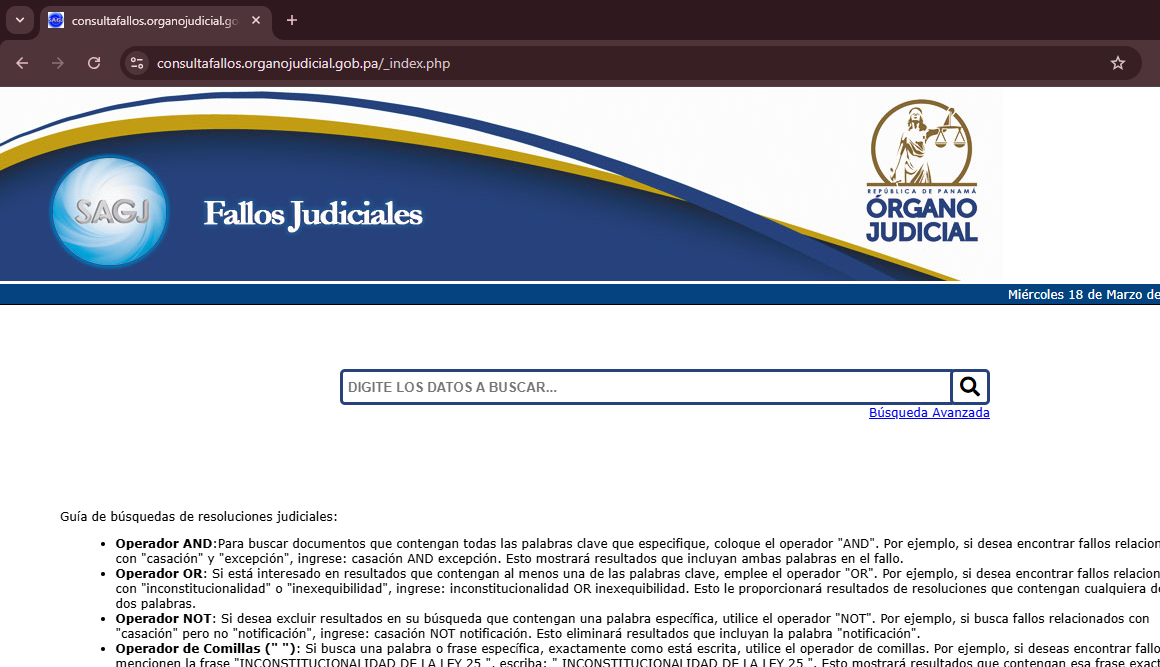Expand the tab search dropdown chevron
The width and height of the screenshot is (1160, 667).
[19, 20]
